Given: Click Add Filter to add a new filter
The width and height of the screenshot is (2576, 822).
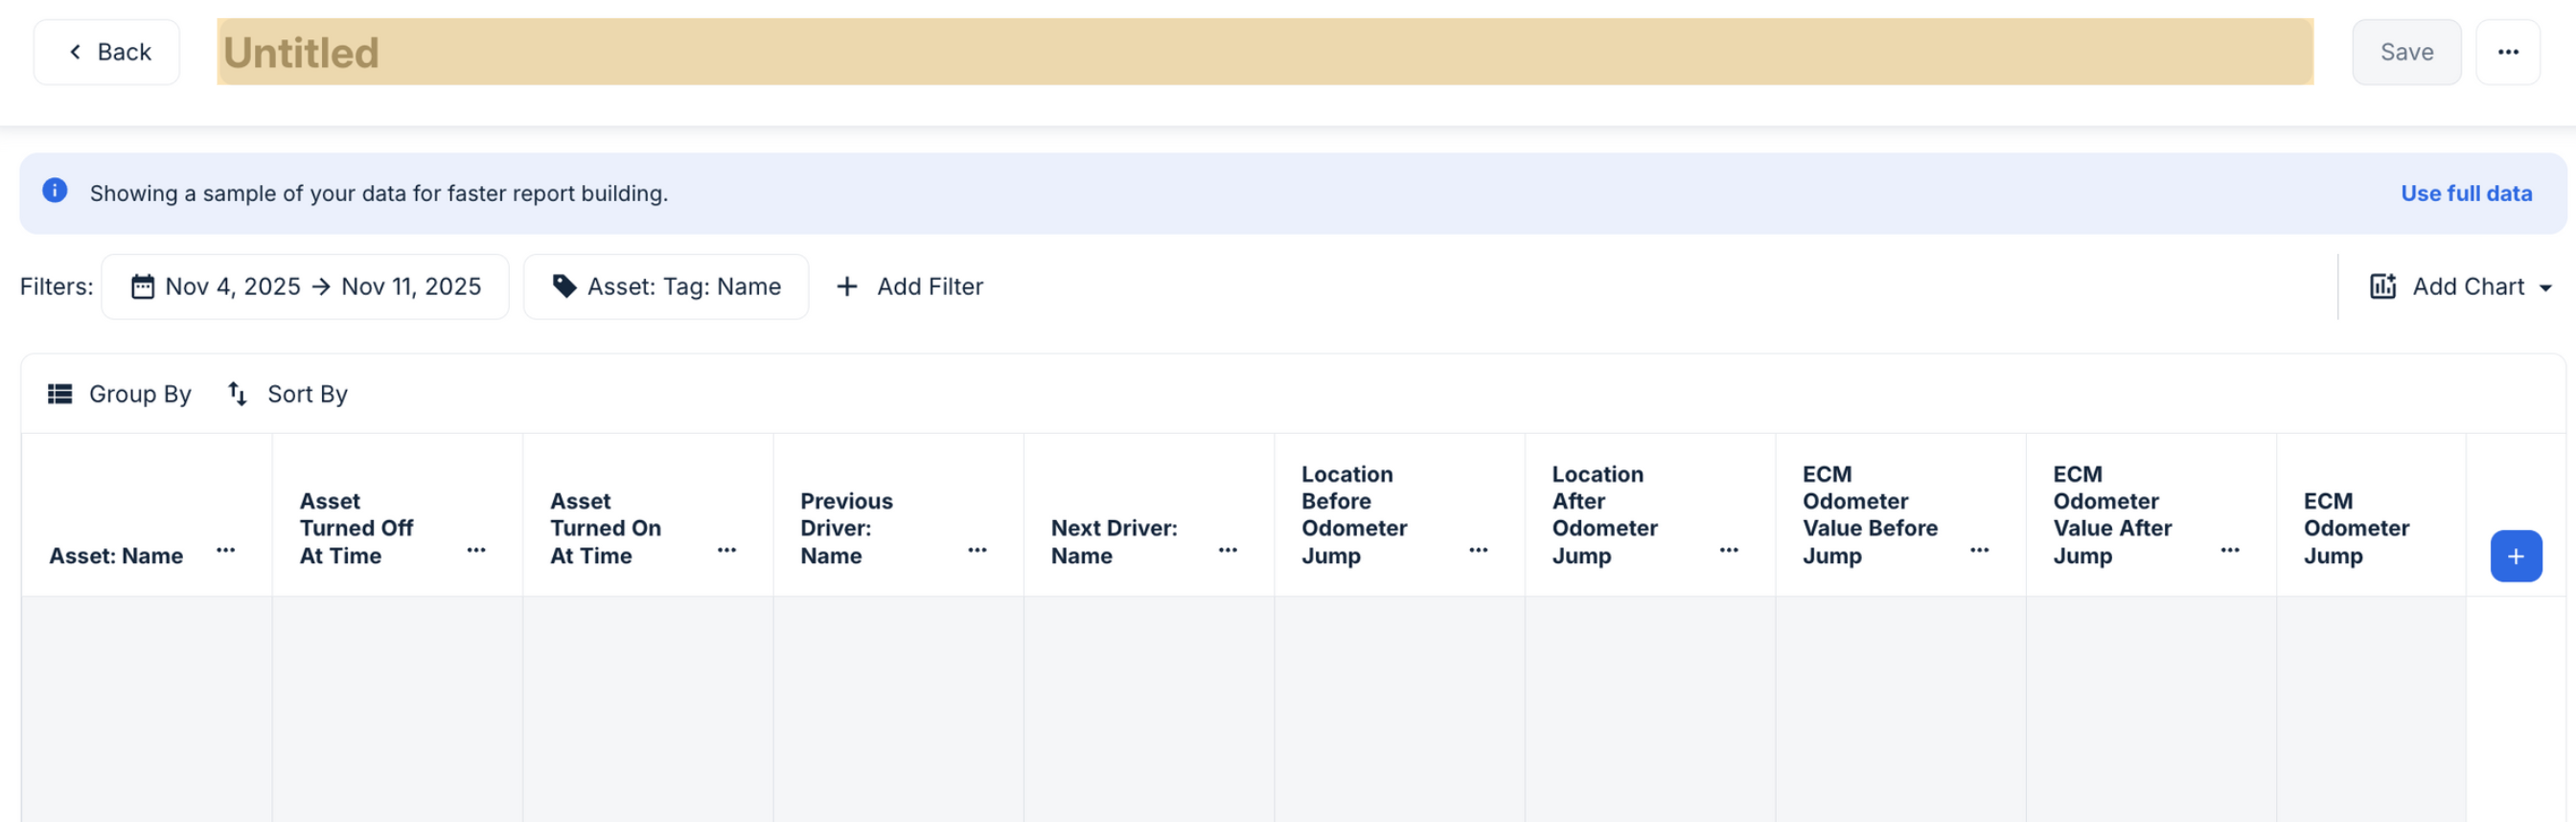Looking at the screenshot, I should (x=910, y=287).
